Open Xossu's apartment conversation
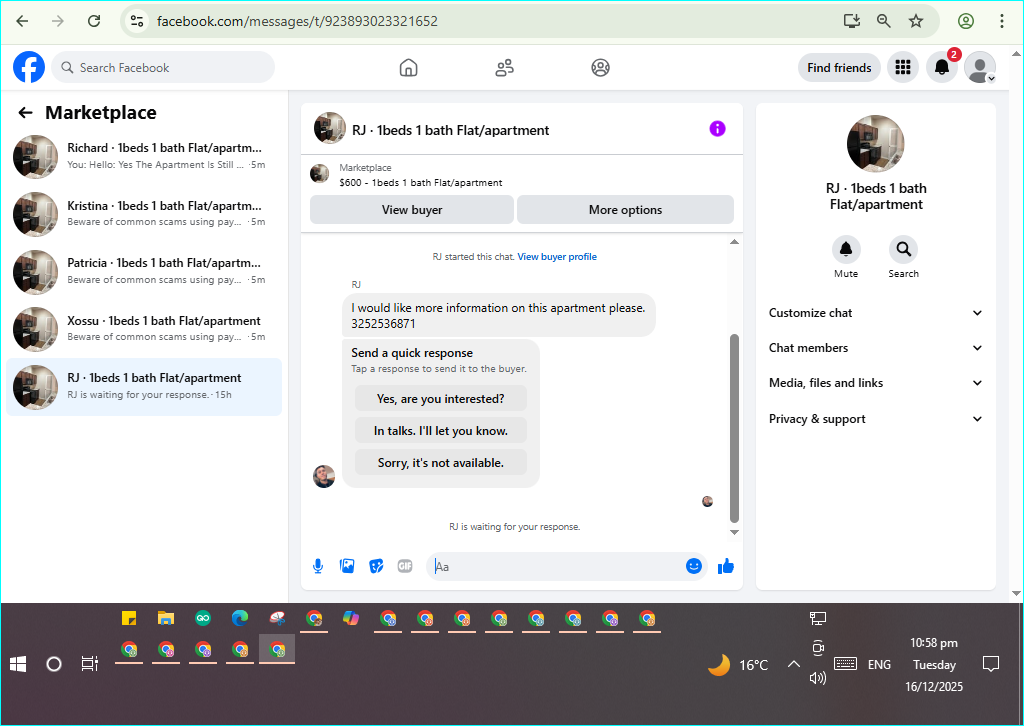Screen dimensions: 1024x726 tap(144, 329)
